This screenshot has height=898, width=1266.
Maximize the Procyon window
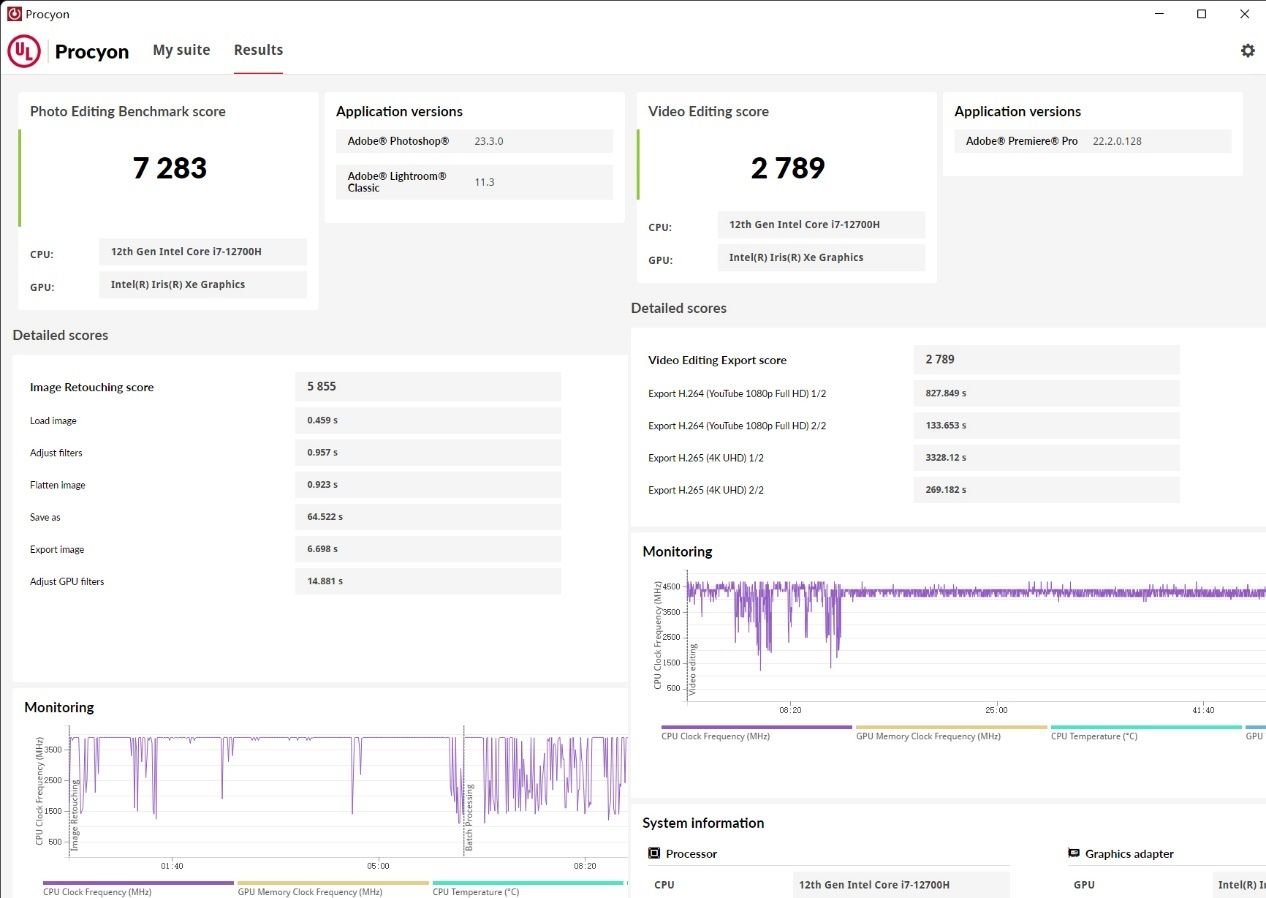(1201, 14)
